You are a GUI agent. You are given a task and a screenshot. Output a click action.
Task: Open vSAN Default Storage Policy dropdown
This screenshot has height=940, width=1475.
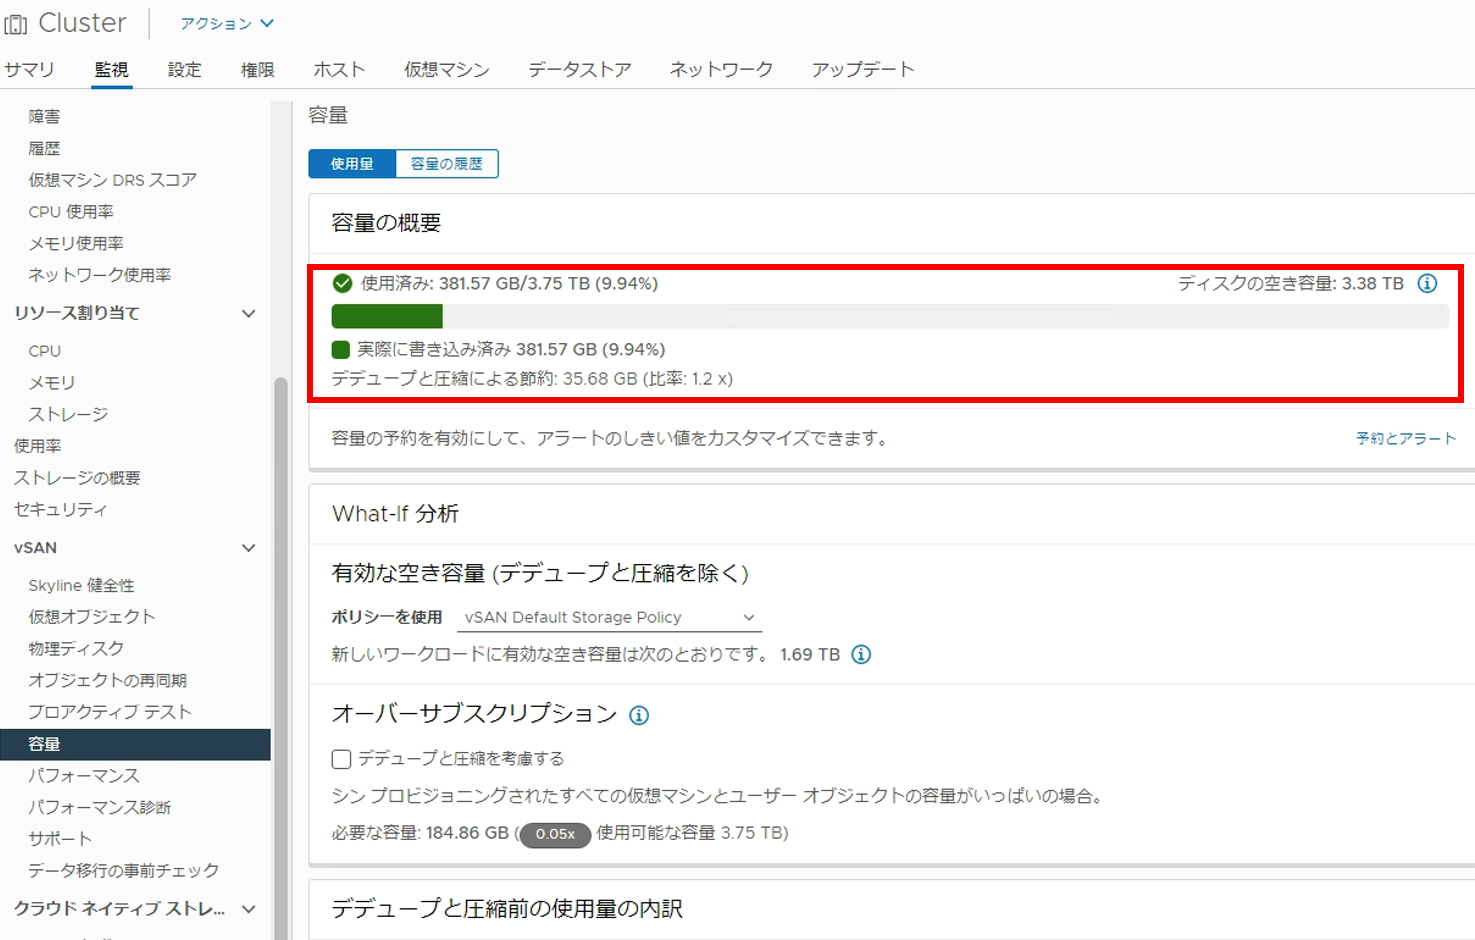(x=609, y=618)
